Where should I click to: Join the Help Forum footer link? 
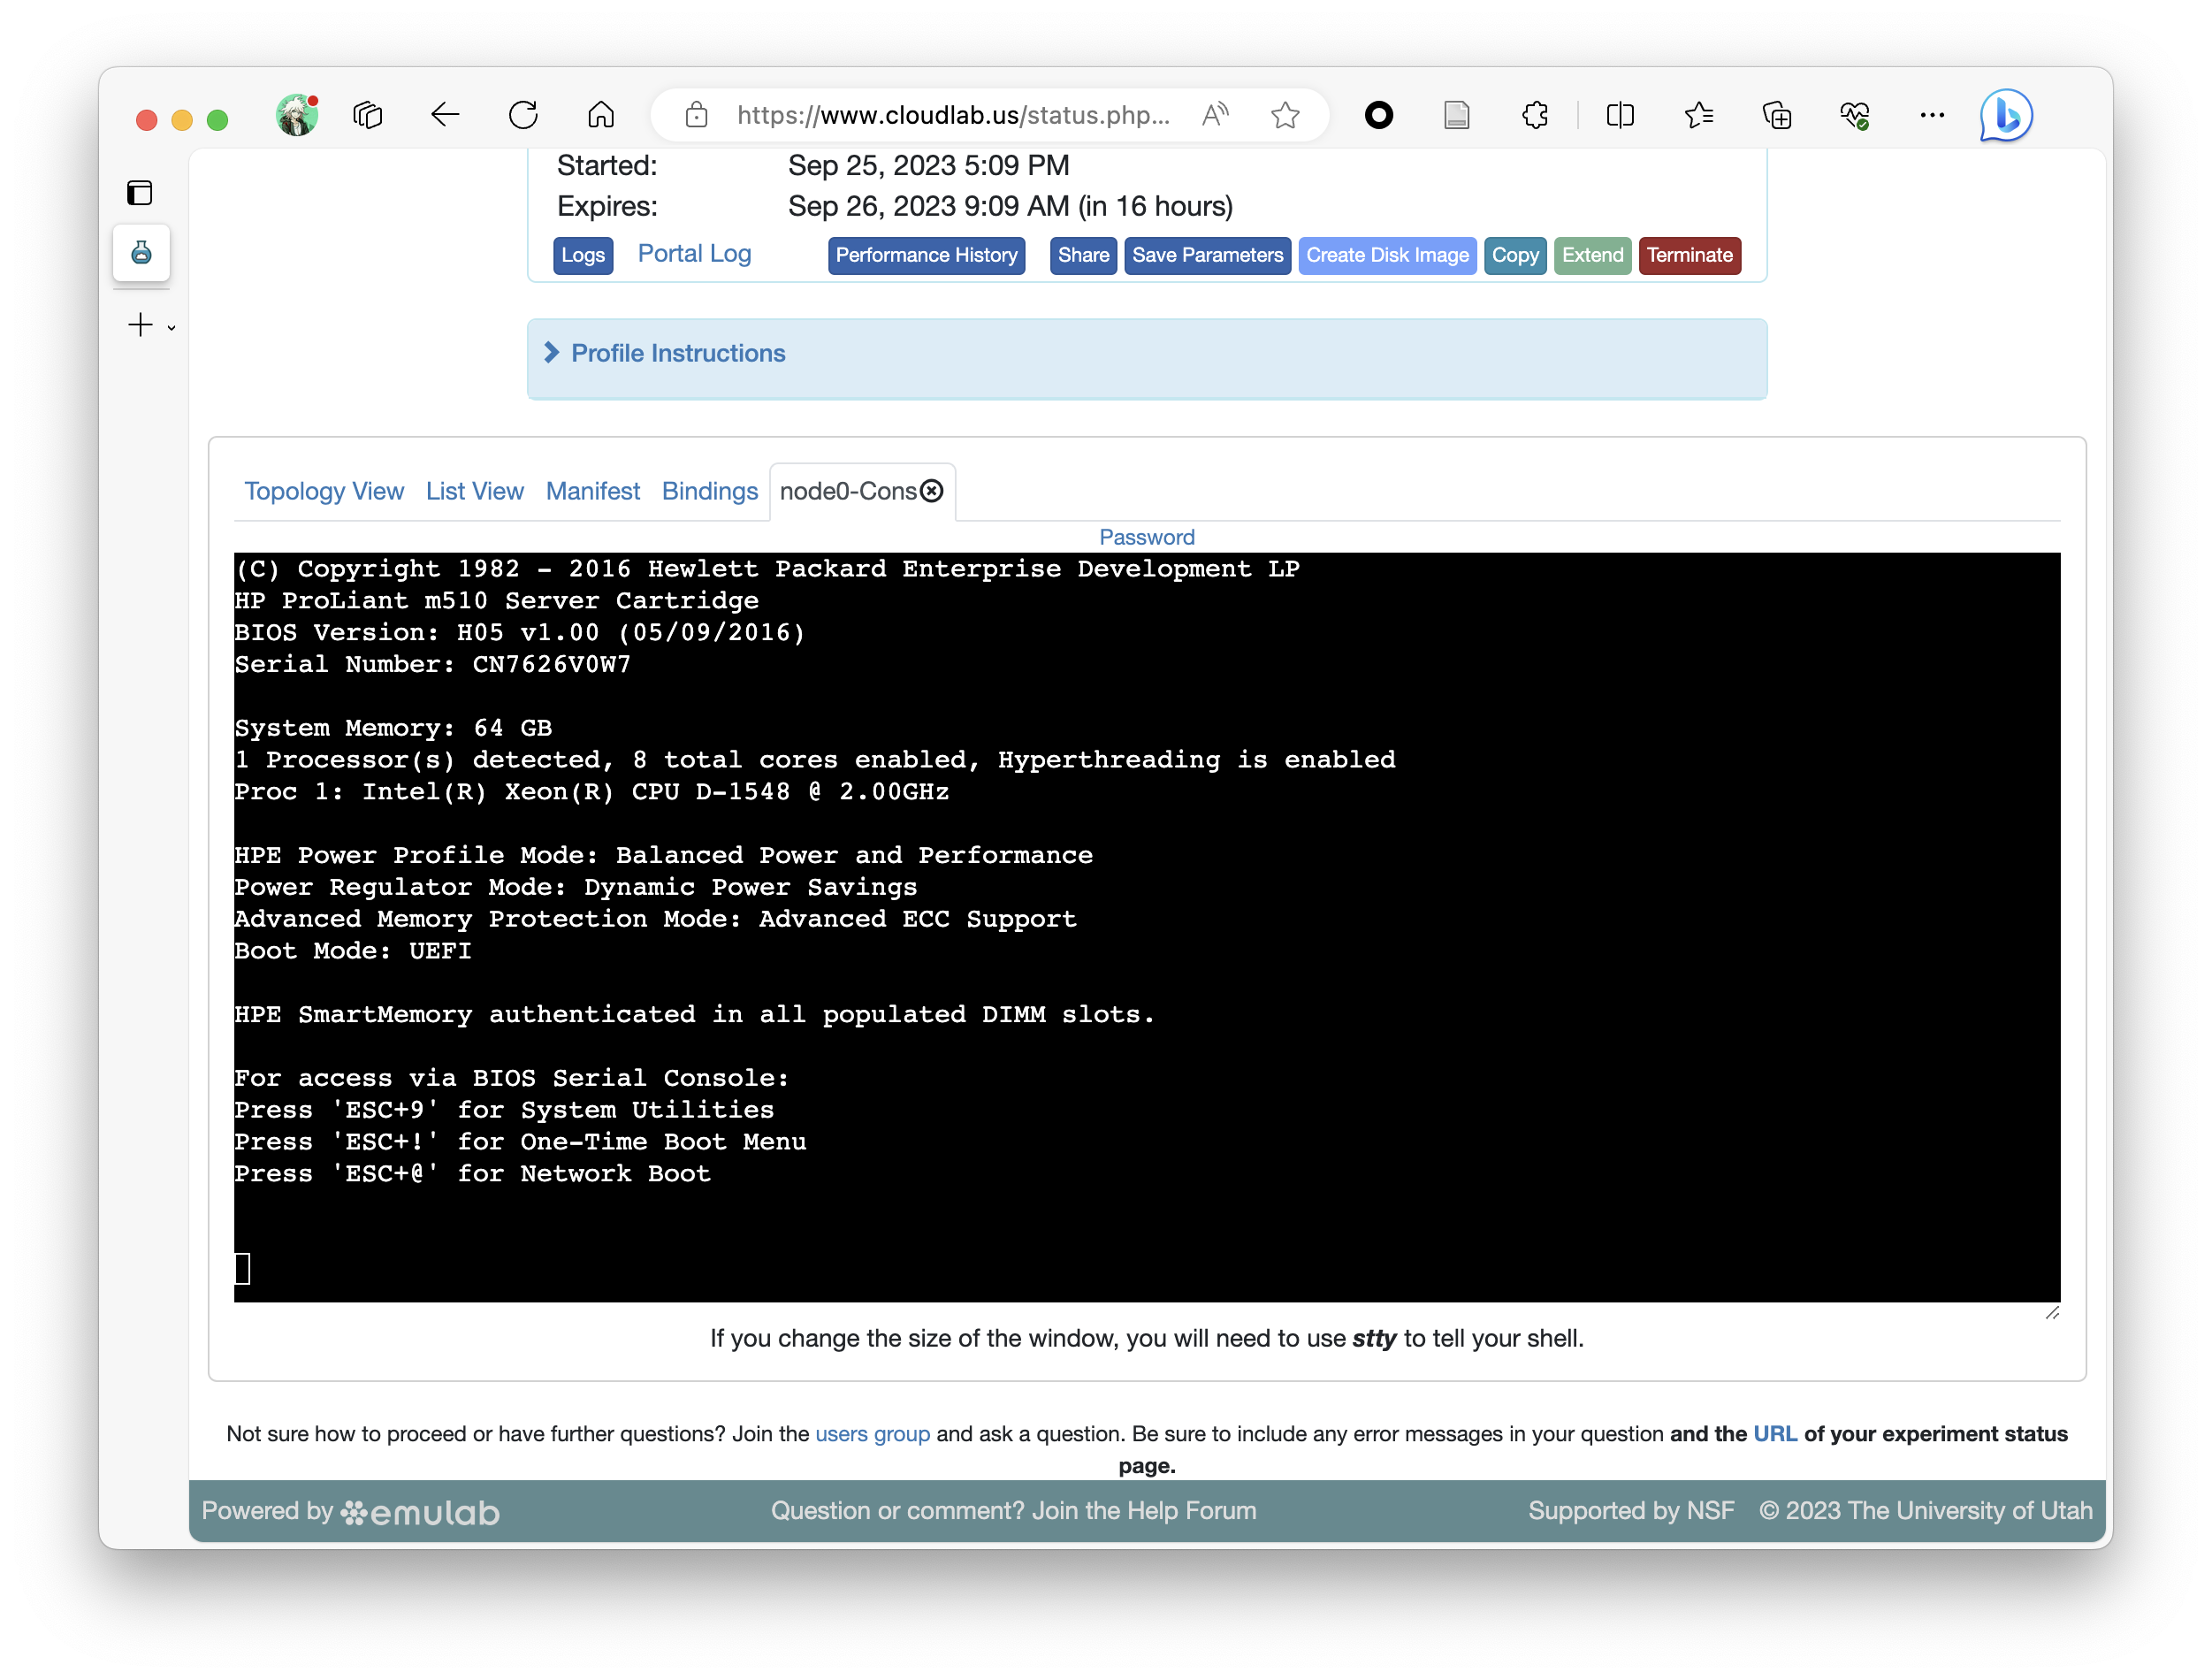1013,1511
